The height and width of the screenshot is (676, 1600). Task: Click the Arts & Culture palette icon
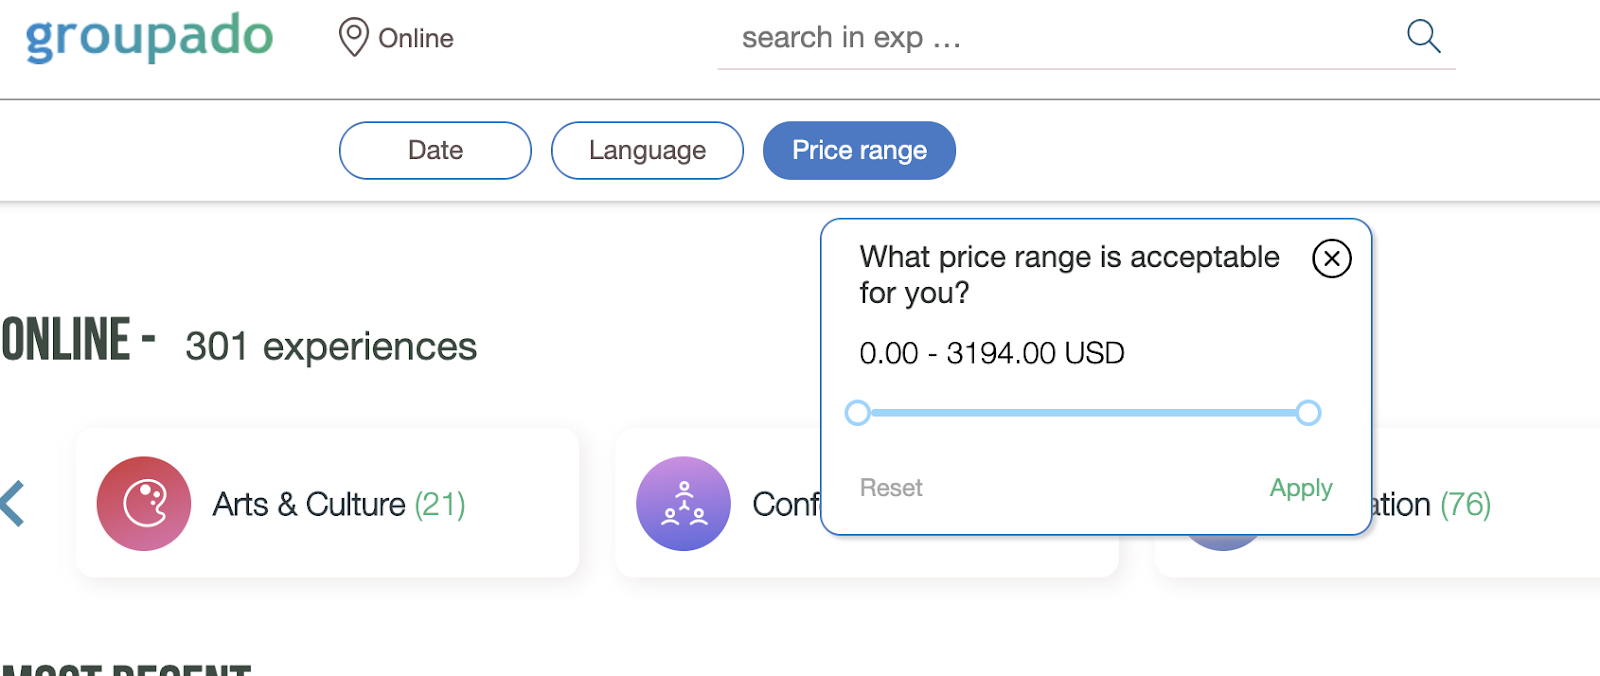(x=144, y=504)
